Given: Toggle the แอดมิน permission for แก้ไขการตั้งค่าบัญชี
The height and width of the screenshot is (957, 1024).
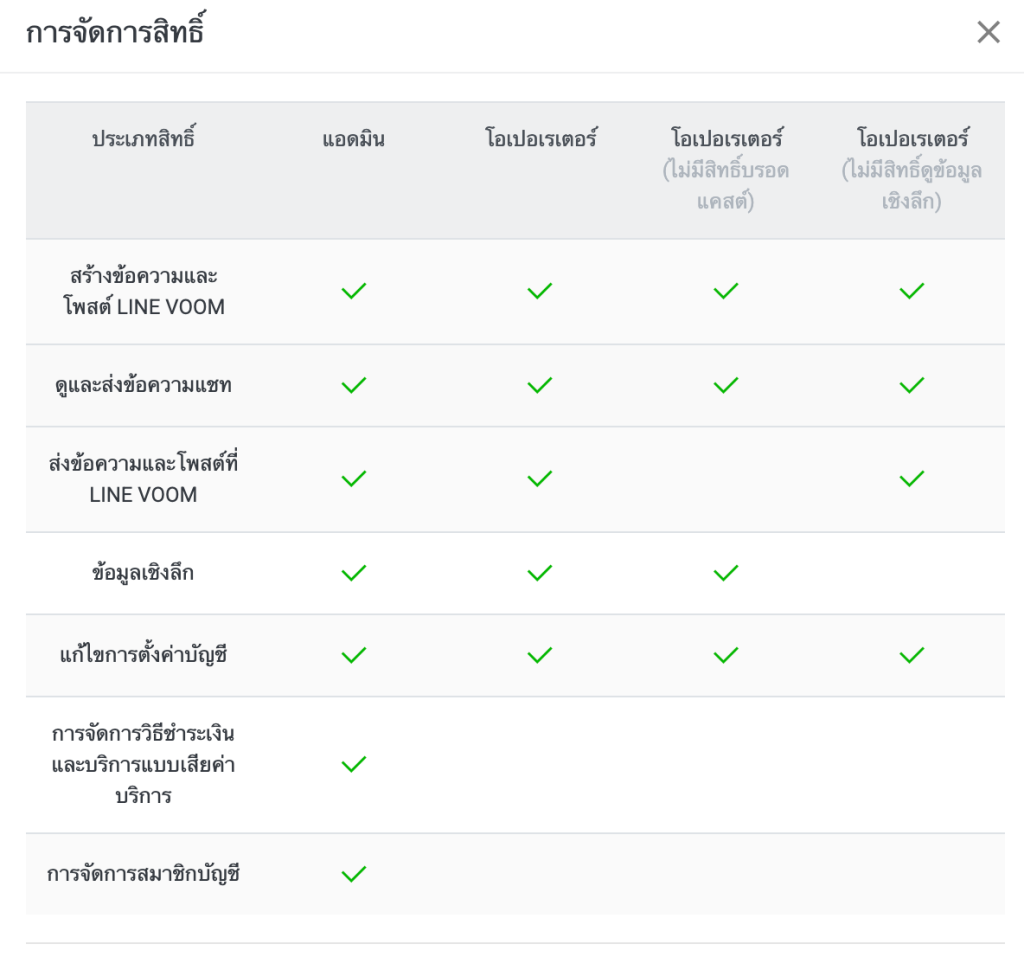Looking at the screenshot, I should coord(353,655).
